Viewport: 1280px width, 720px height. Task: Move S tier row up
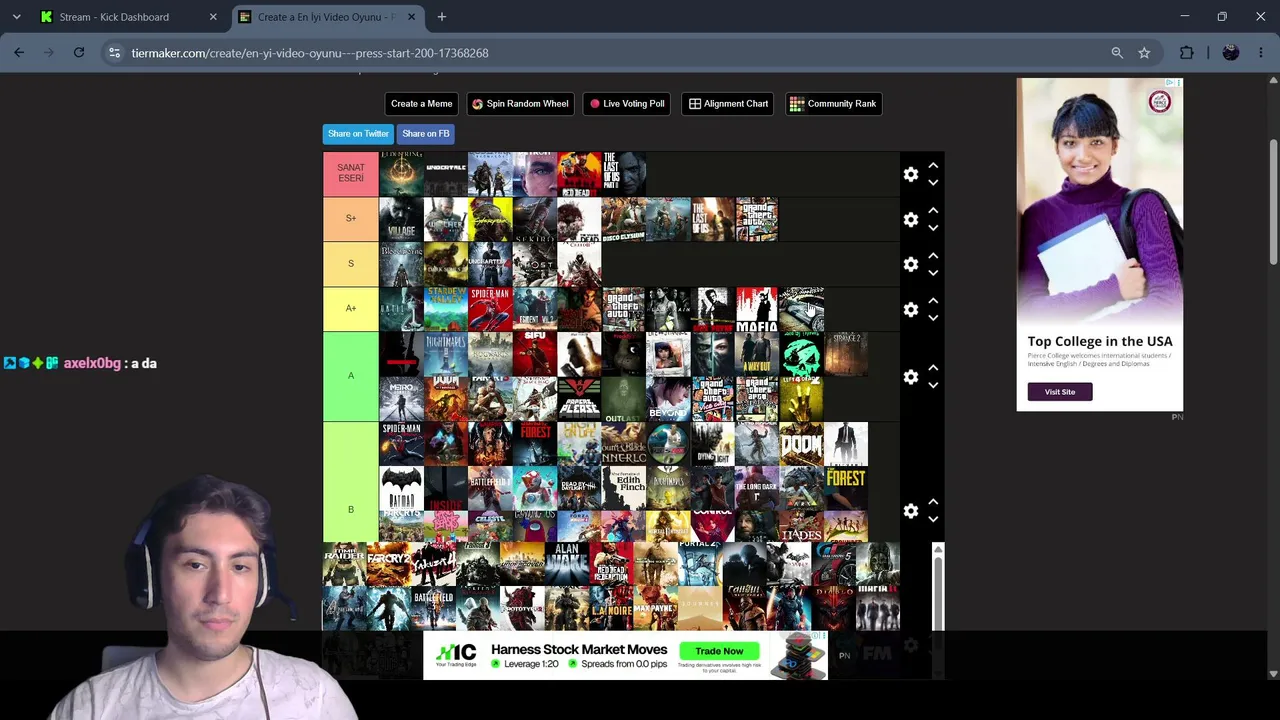933,256
